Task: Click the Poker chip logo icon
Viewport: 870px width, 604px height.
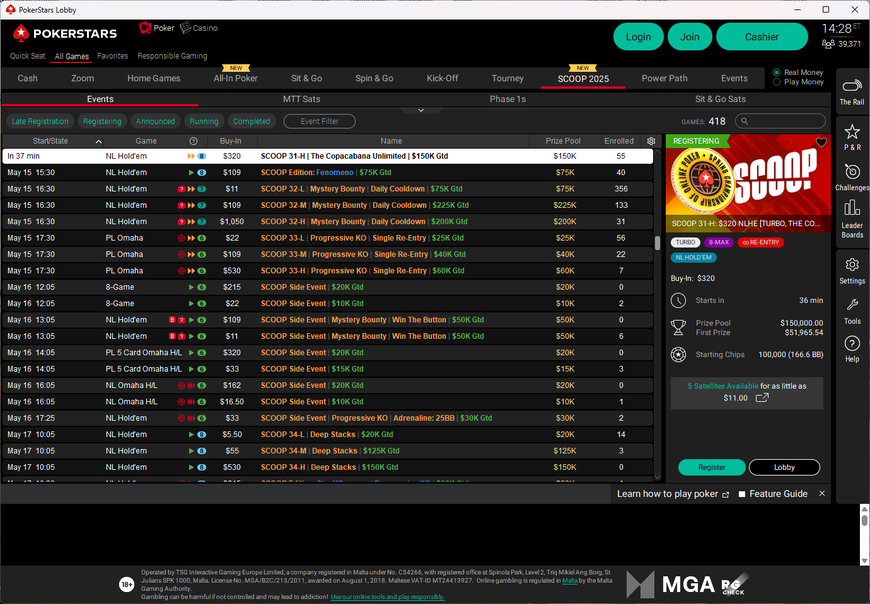Action: click(x=145, y=28)
